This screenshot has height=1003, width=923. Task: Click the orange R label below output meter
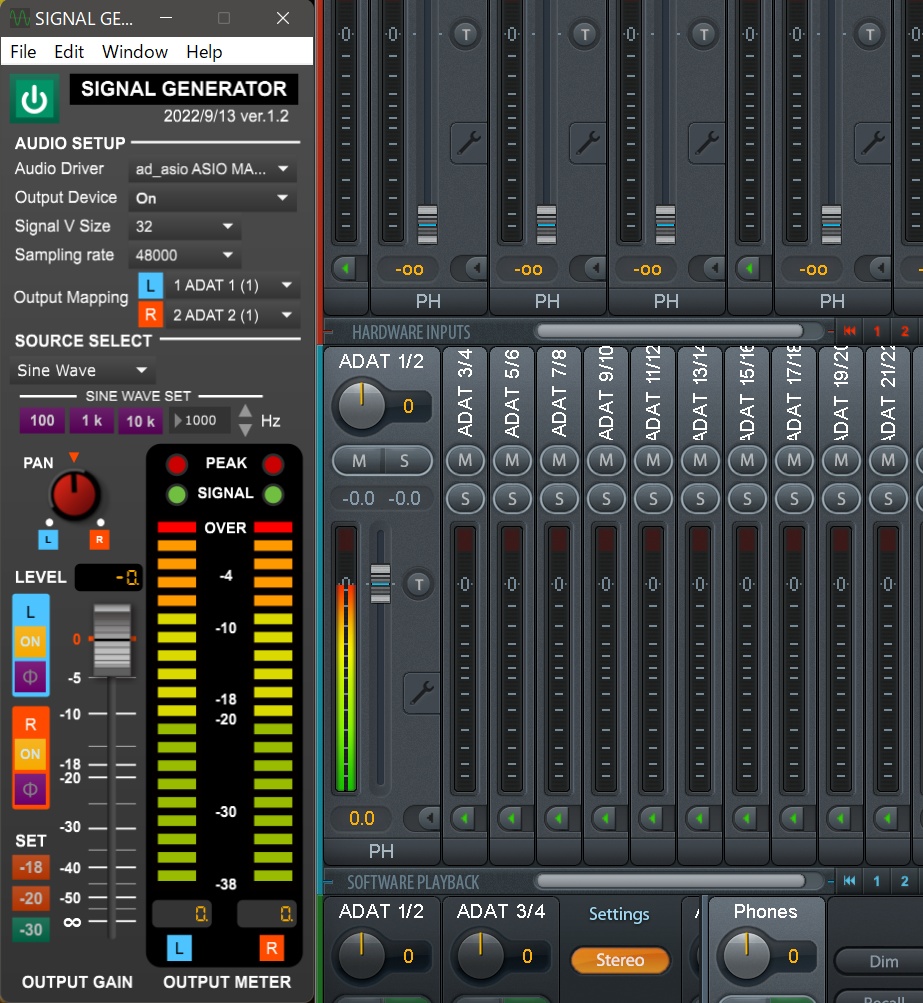coord(271,948)
